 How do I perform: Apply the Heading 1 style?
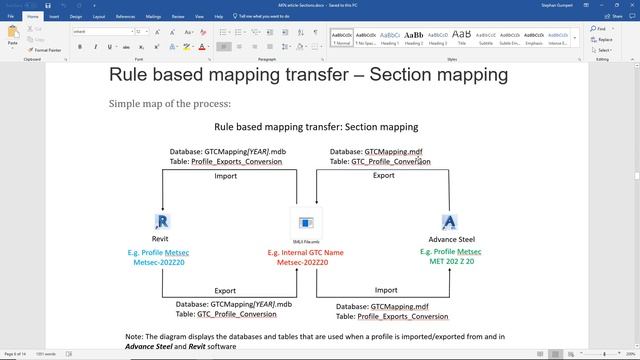(390, 38)
